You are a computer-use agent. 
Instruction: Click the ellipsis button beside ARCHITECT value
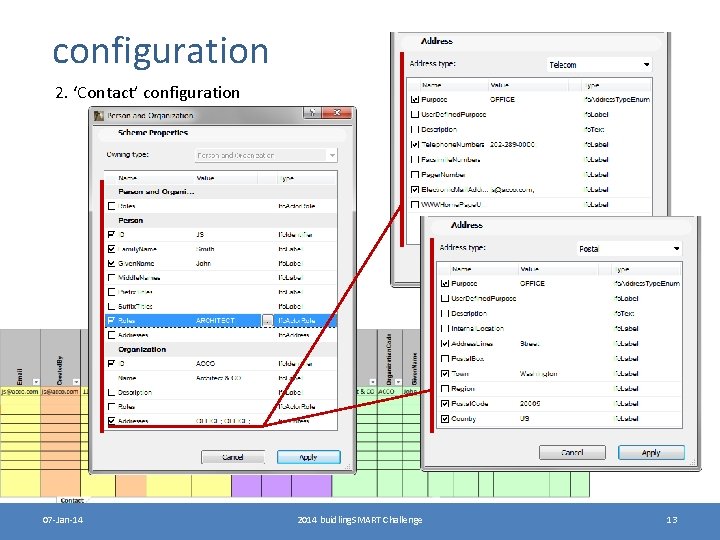267,321
